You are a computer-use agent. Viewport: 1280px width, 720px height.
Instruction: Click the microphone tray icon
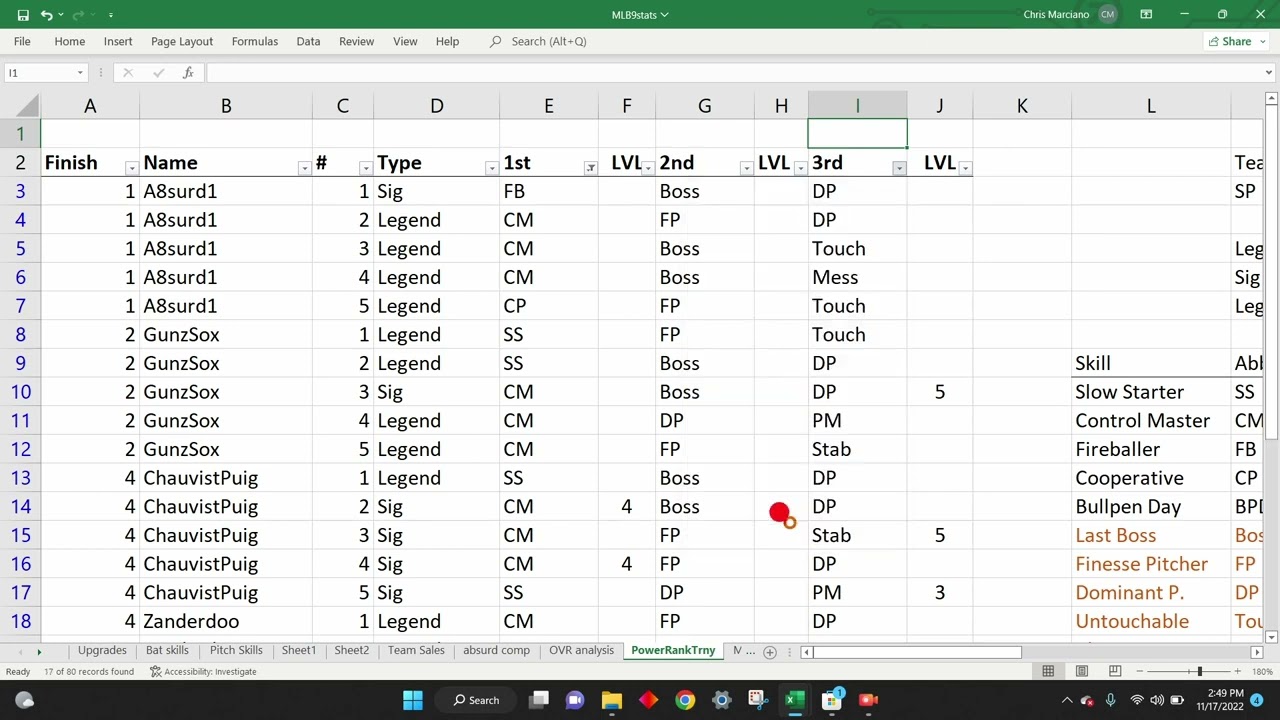(x=1110, y=700)
